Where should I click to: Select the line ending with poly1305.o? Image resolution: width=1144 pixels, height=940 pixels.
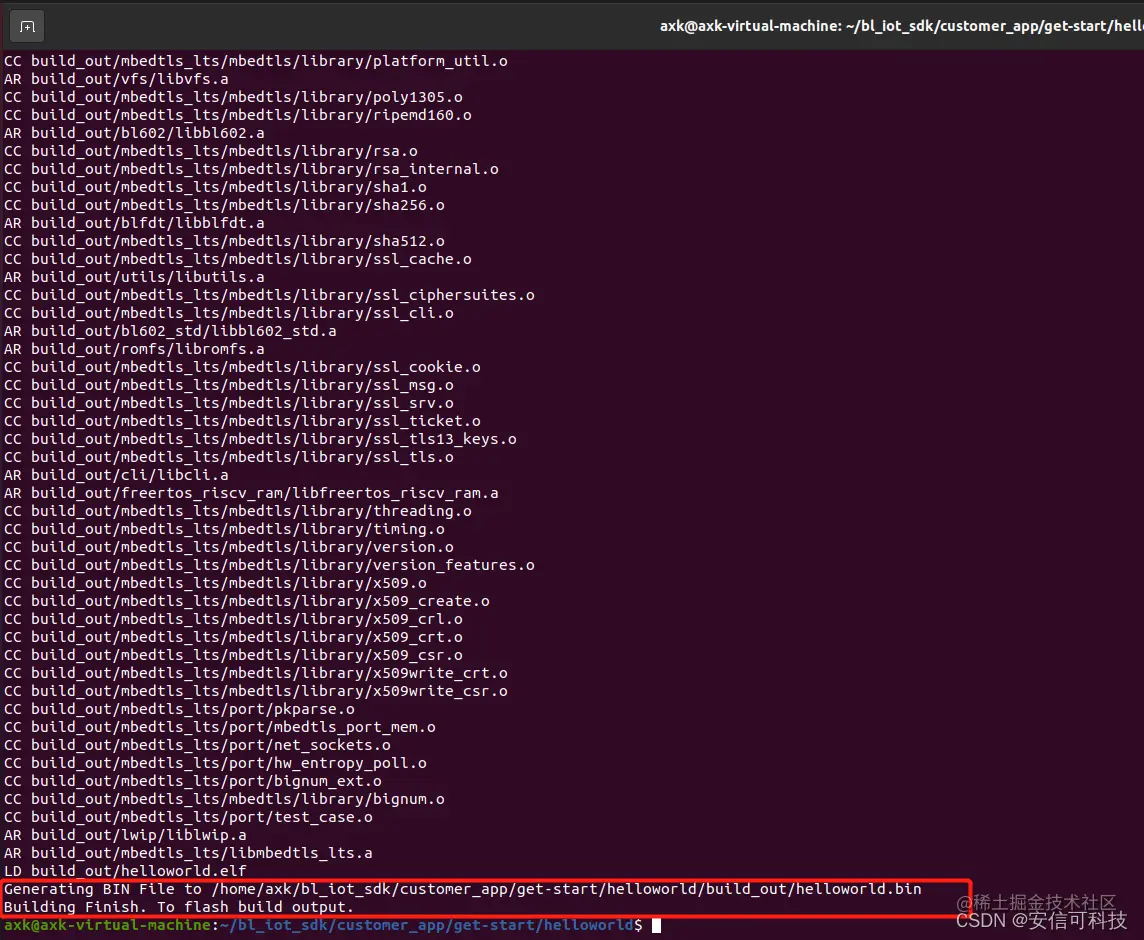pos(233,97)
